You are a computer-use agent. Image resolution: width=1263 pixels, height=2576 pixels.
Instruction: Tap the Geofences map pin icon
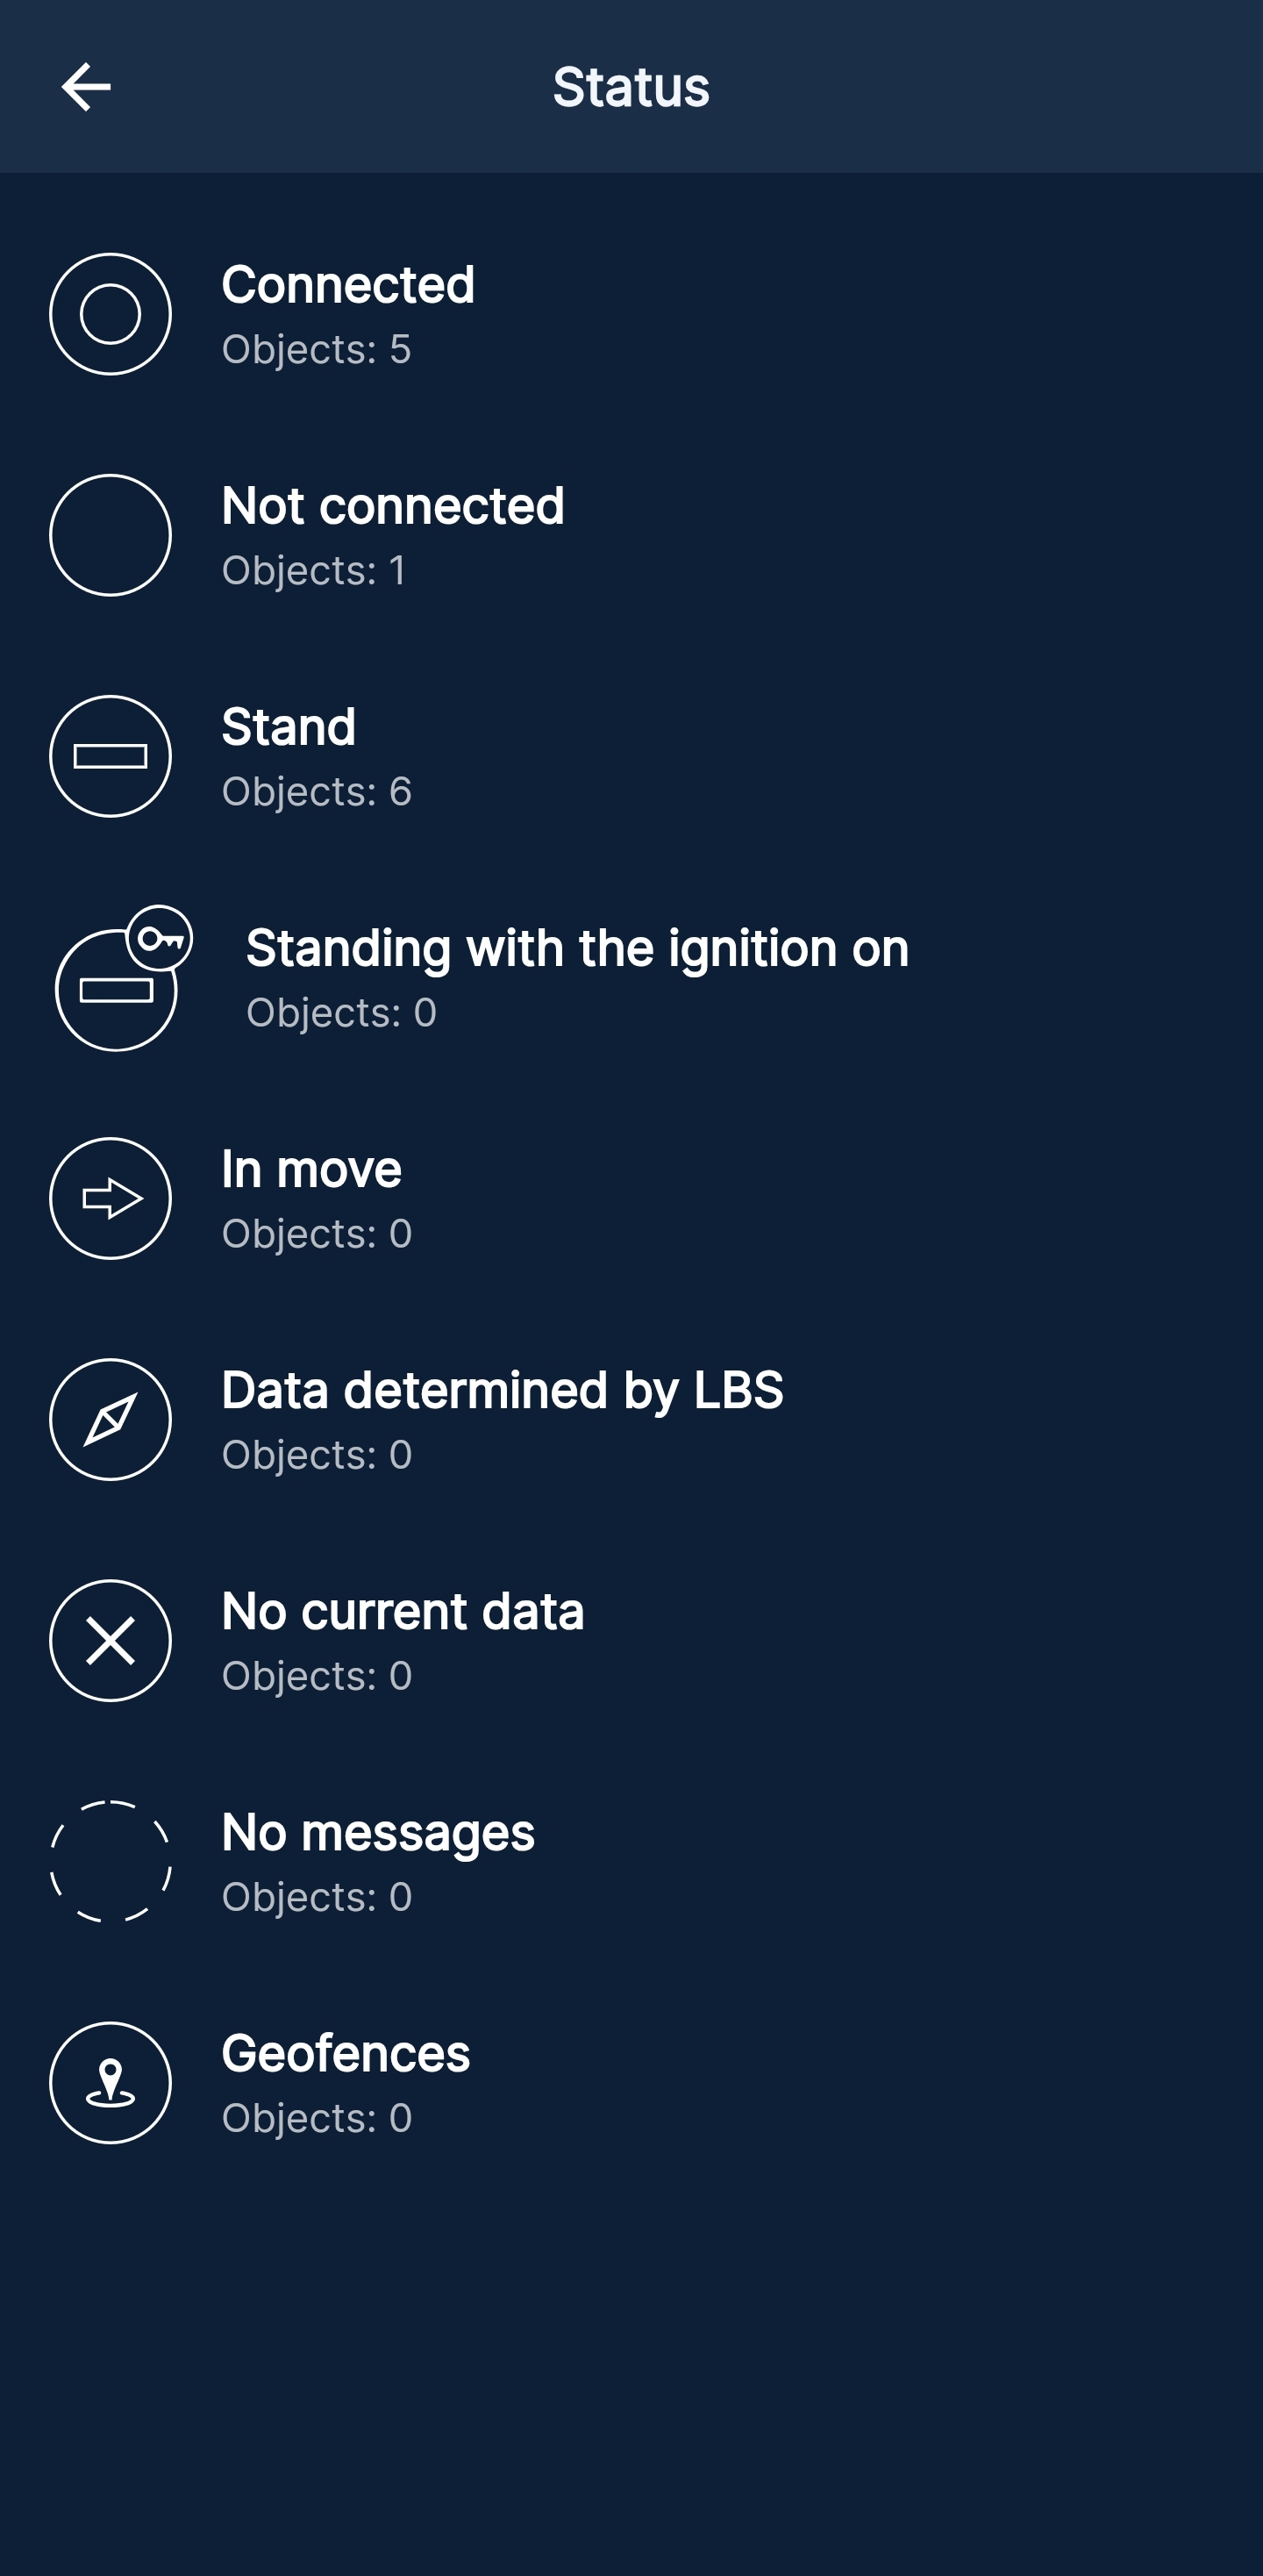(x=110, y=2082)
